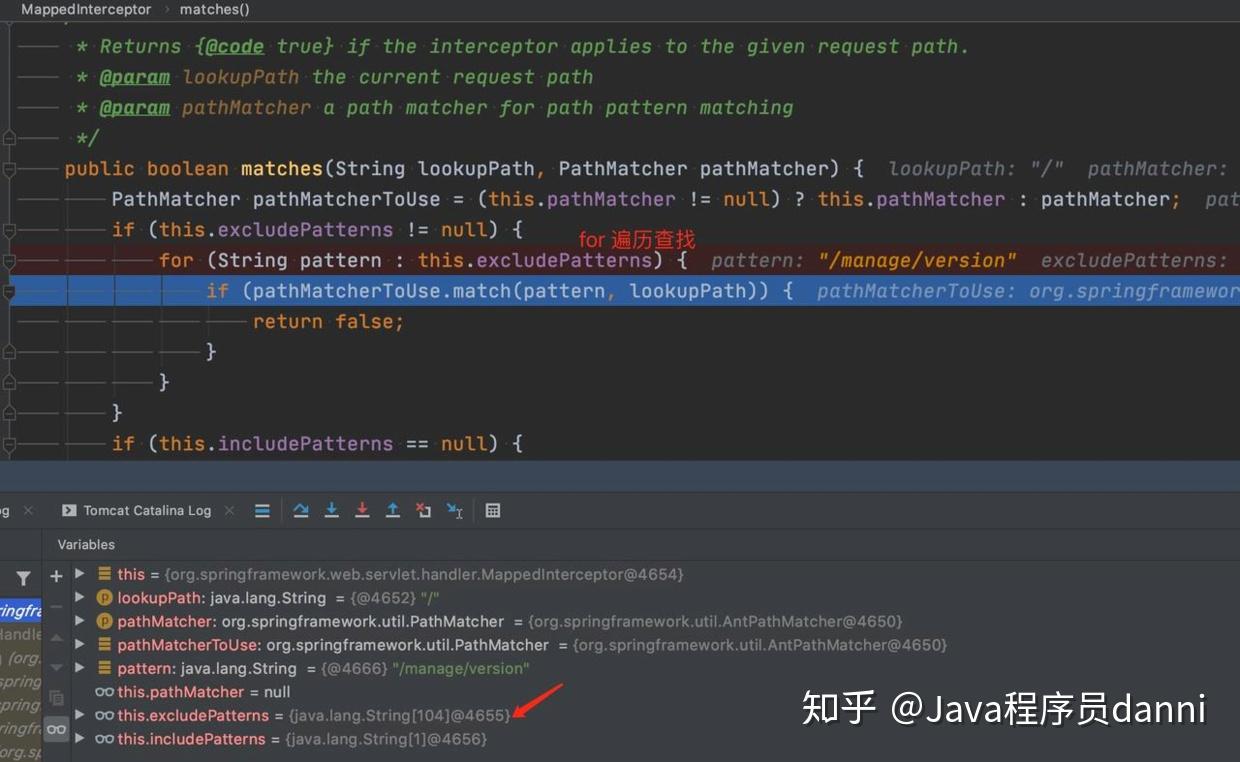Expand this.includePatterns watch node
Image resolution: width=1240 pixels, height=762 pixels.
coord(80,738)
